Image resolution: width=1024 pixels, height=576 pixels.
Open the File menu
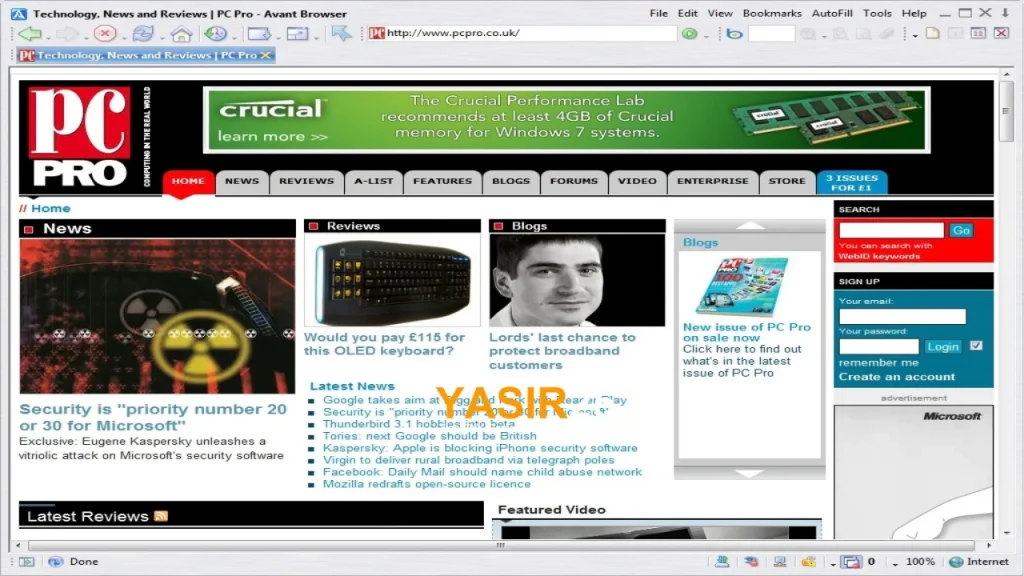658,13
